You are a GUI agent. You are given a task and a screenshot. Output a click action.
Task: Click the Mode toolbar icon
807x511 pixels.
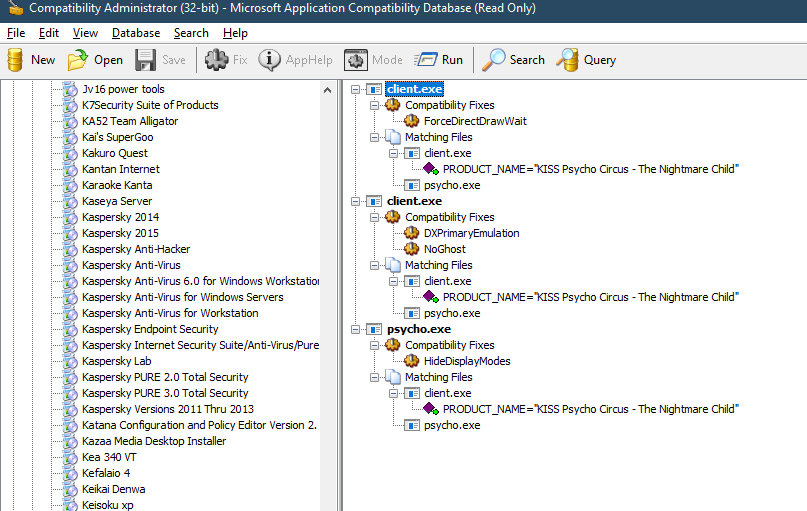(356, 60)
